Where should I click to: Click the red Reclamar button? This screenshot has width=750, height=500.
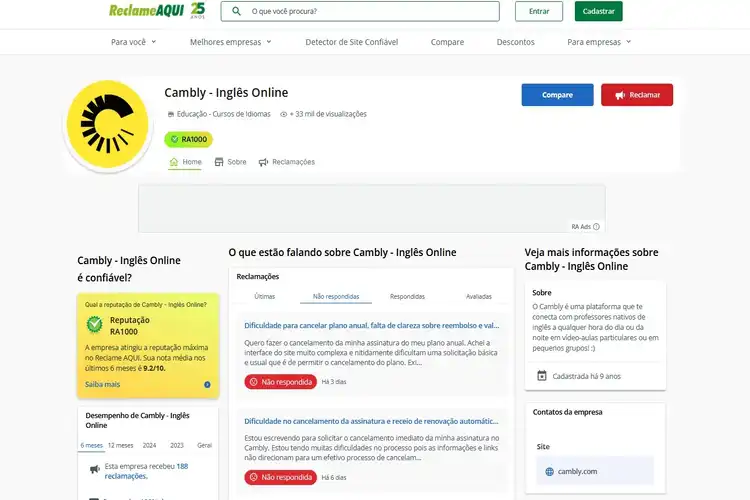tap(637, 95)
